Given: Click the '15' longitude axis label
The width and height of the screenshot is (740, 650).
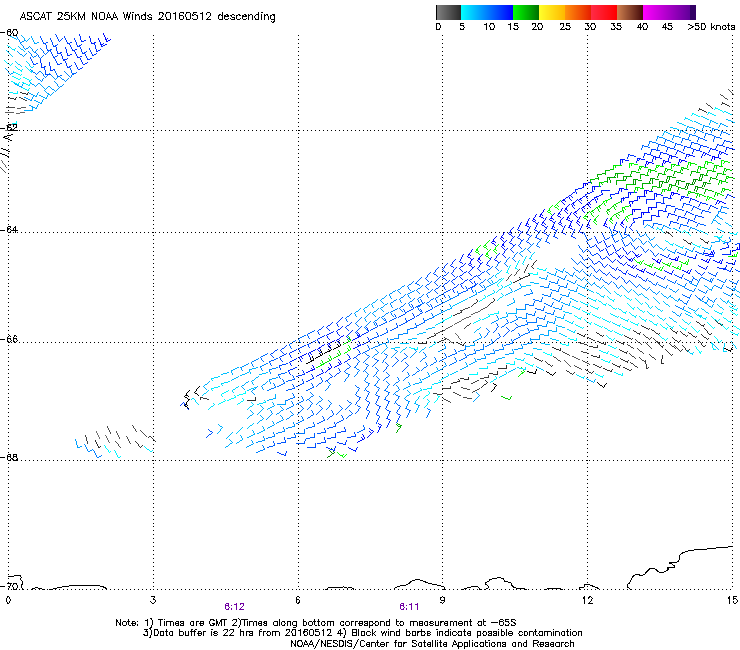Looking at the screenshot, I should (732, 600).
